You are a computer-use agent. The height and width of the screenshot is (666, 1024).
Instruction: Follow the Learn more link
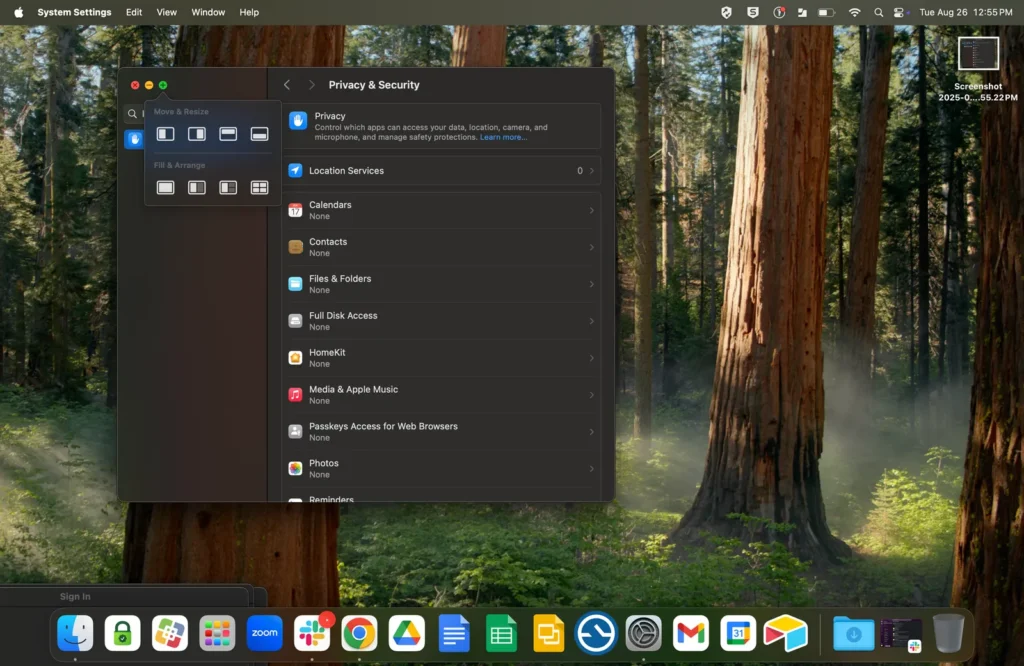[503, 137]
